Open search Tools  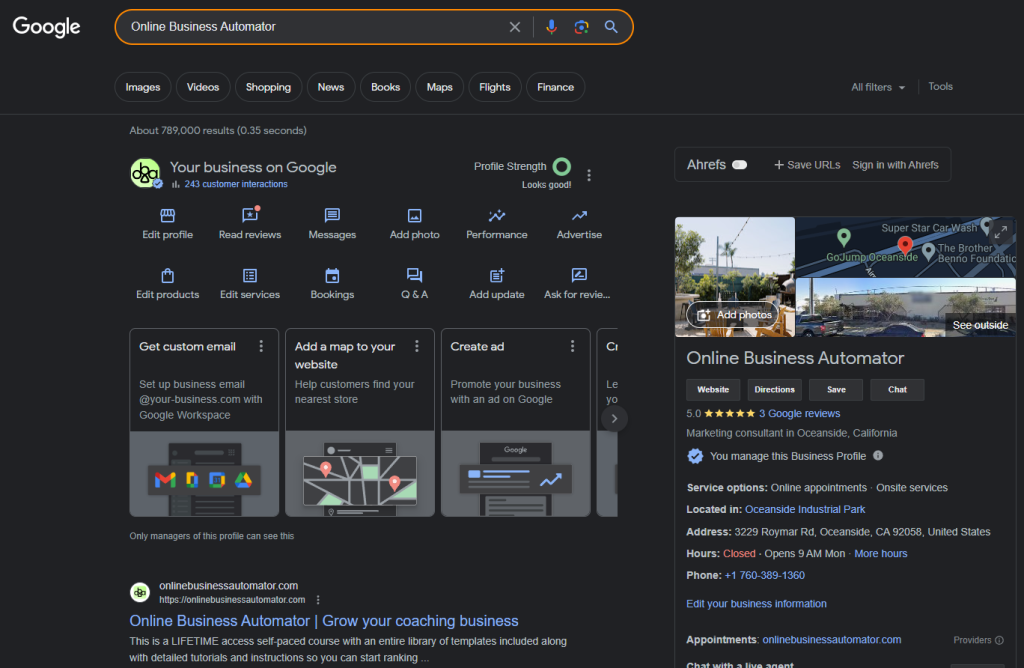(x=940, y=86)
